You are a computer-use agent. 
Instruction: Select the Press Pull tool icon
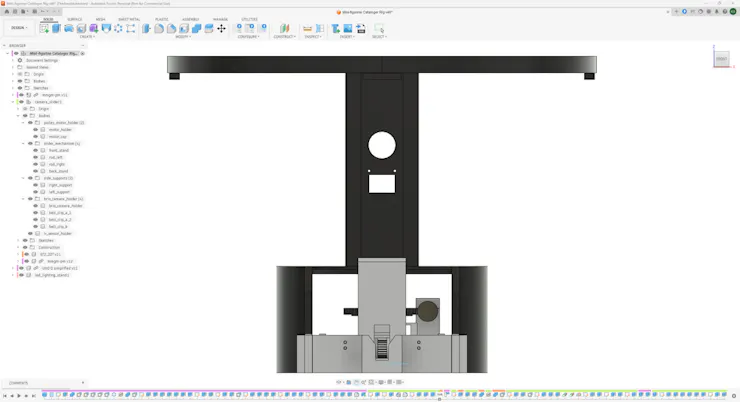pyautogui.click(x=146, y=29)
